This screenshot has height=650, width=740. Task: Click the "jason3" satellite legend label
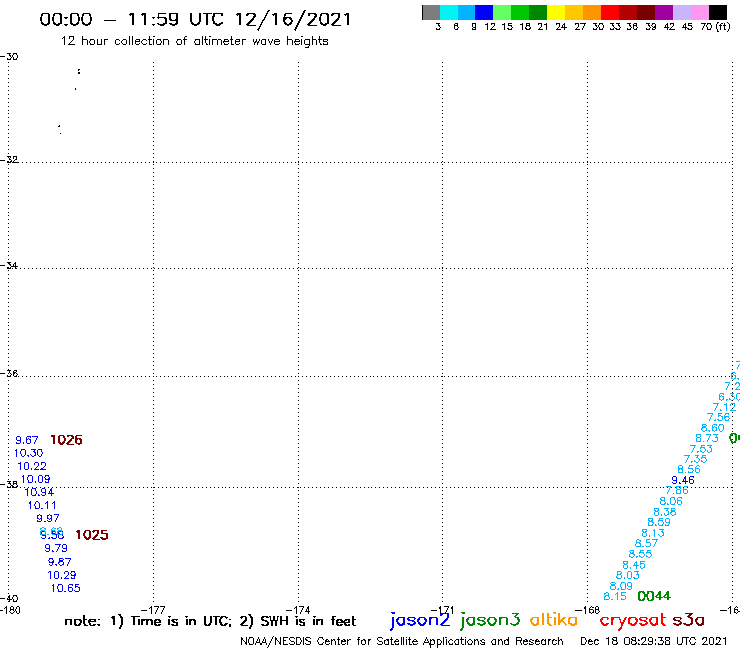[490, 620]
